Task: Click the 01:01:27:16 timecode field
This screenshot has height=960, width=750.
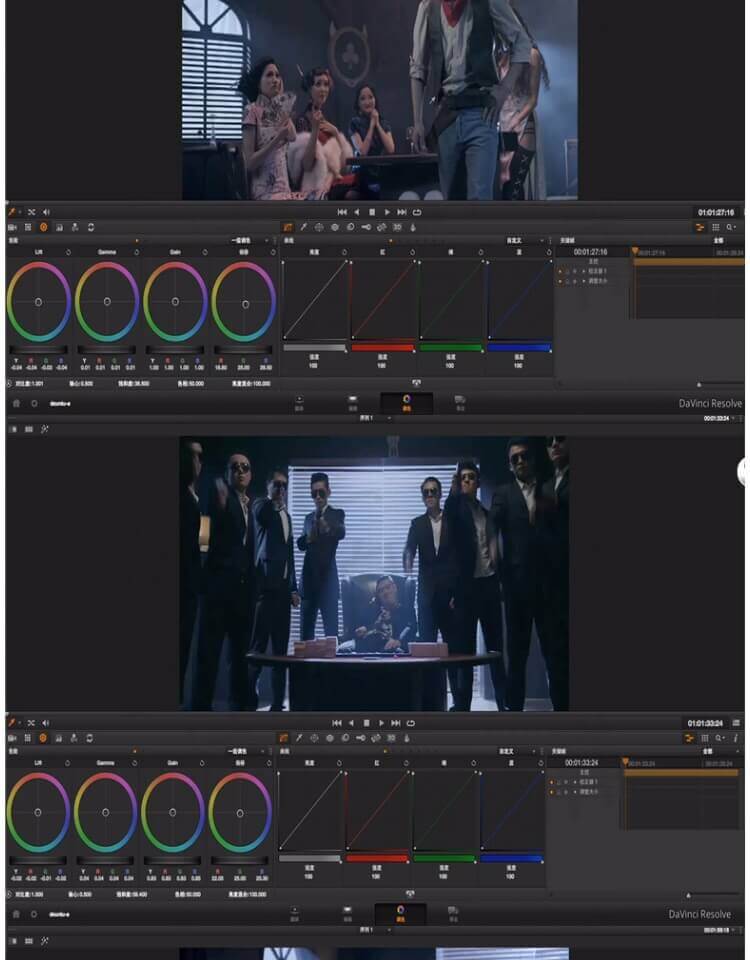Action: pyautogui.click(x=716, y=212)
